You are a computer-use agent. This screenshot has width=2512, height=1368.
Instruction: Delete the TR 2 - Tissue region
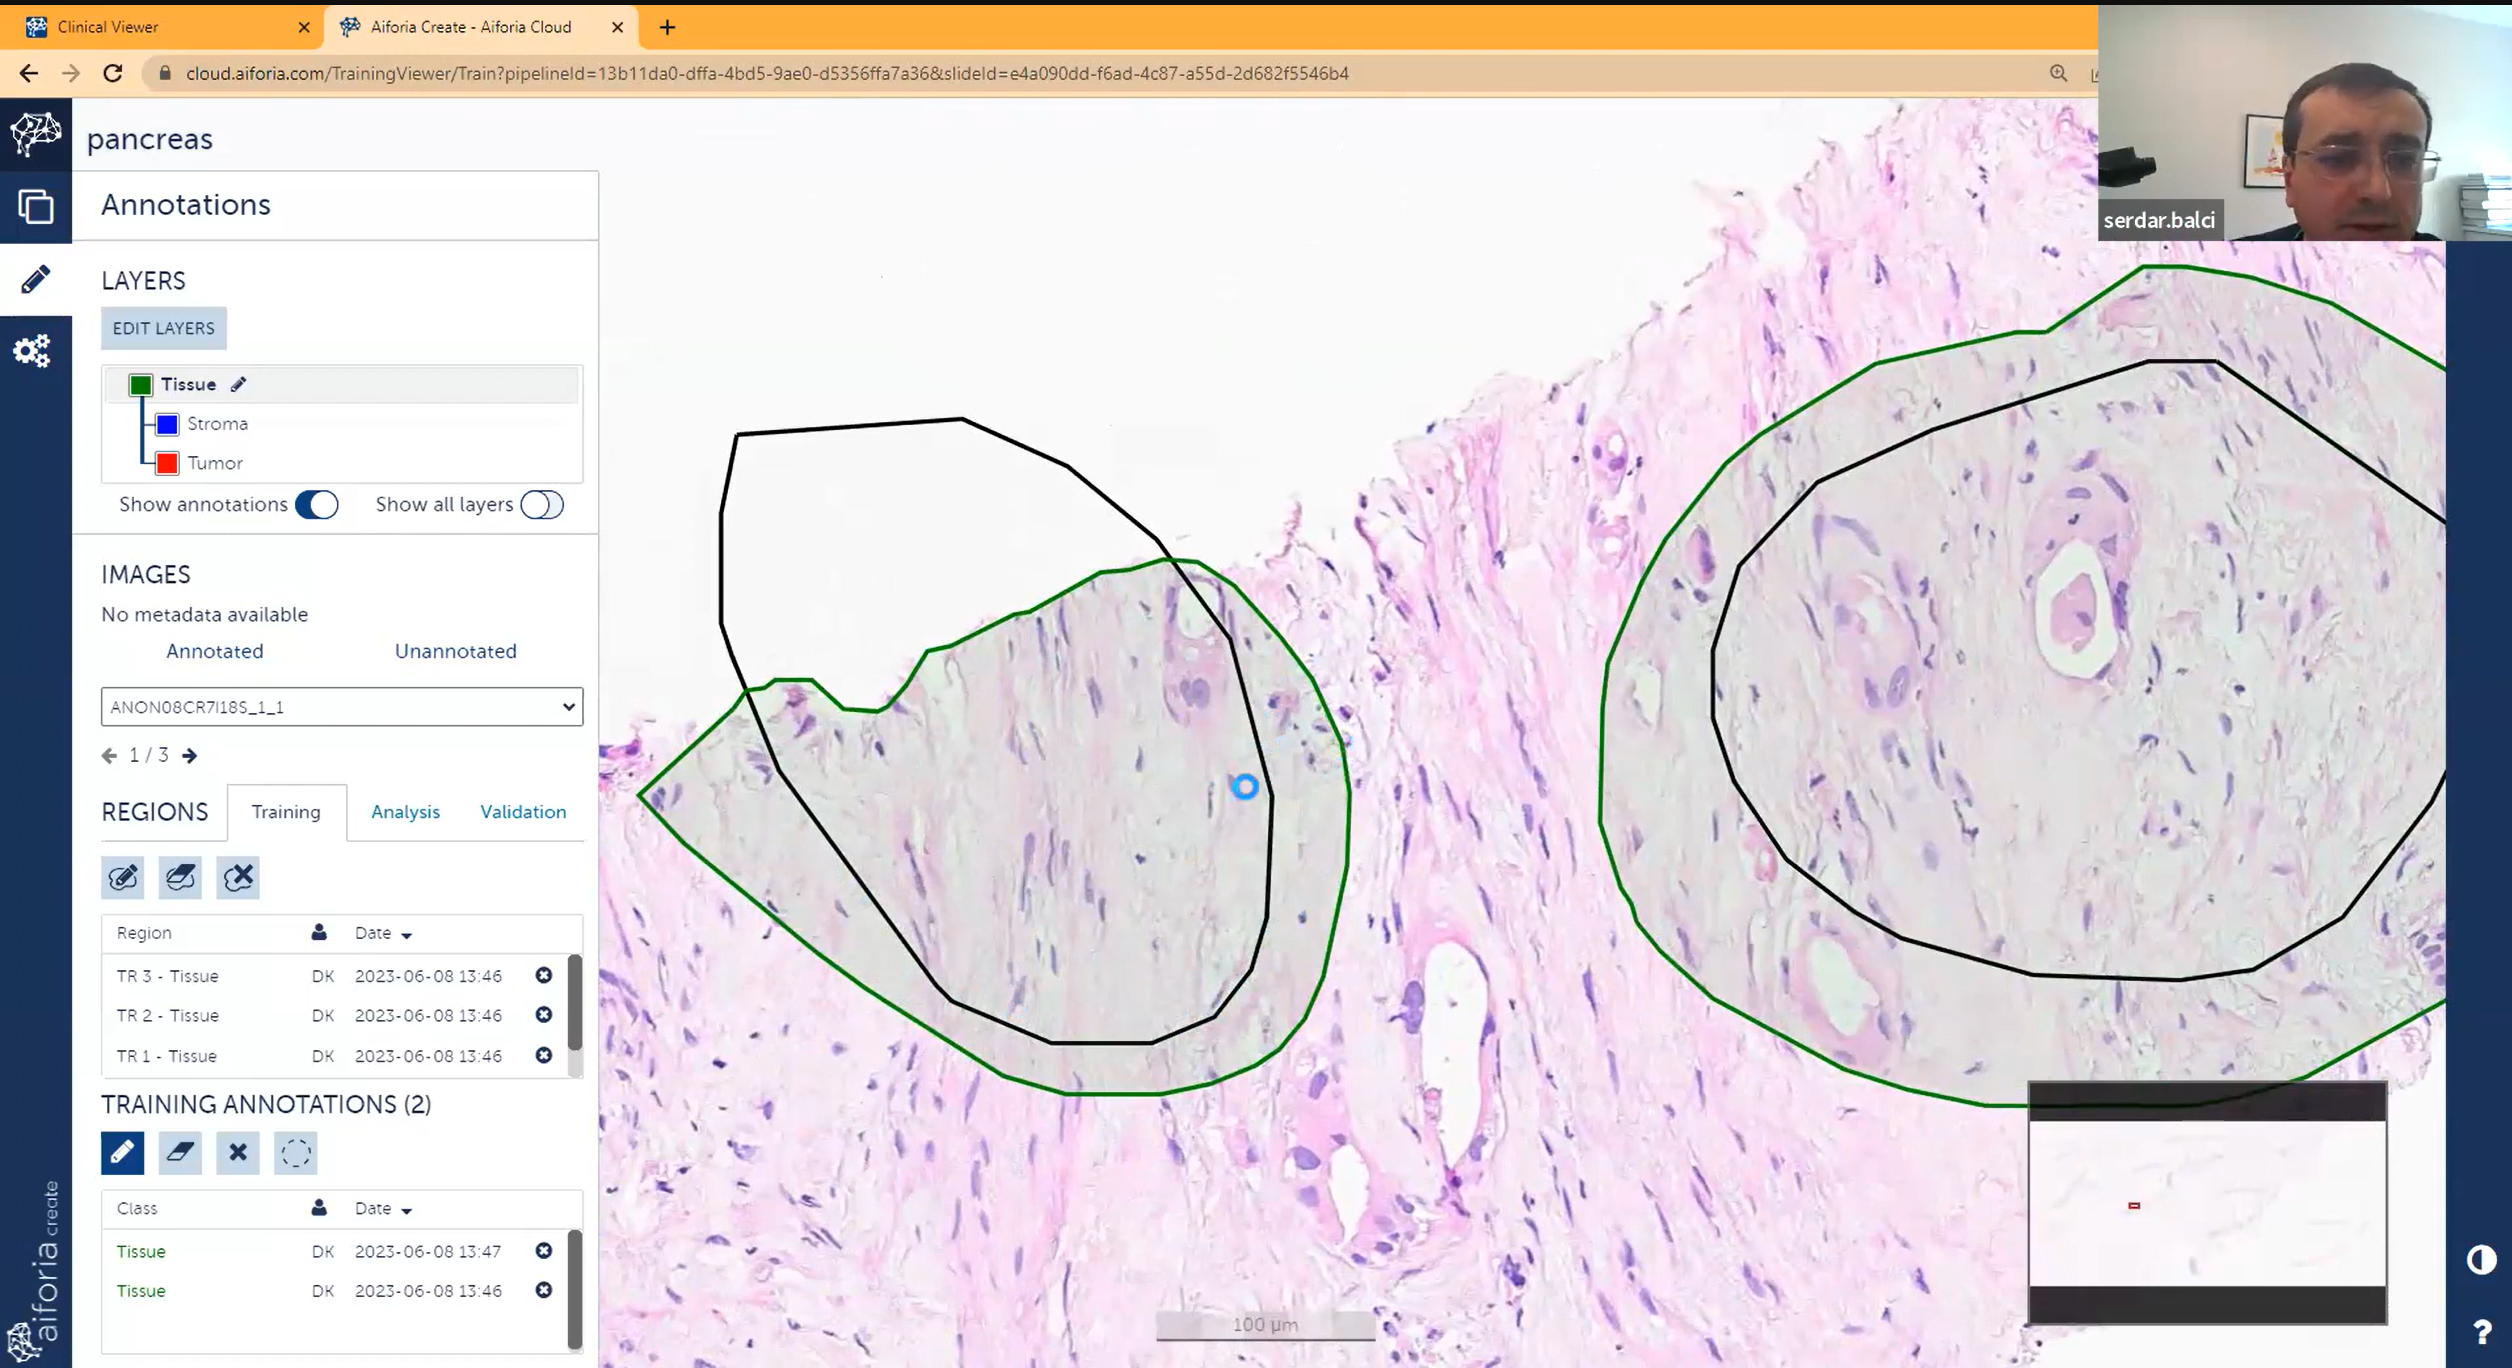click(544, 1015)
